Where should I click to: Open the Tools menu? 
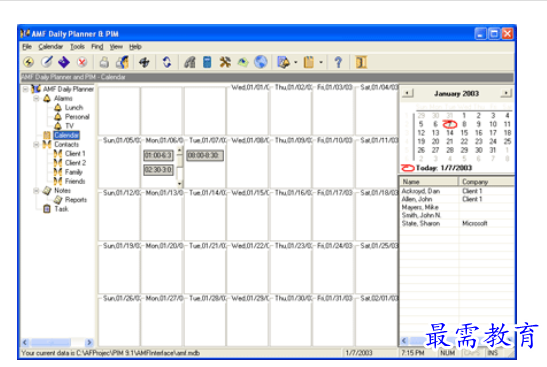[x=77, y=46]
